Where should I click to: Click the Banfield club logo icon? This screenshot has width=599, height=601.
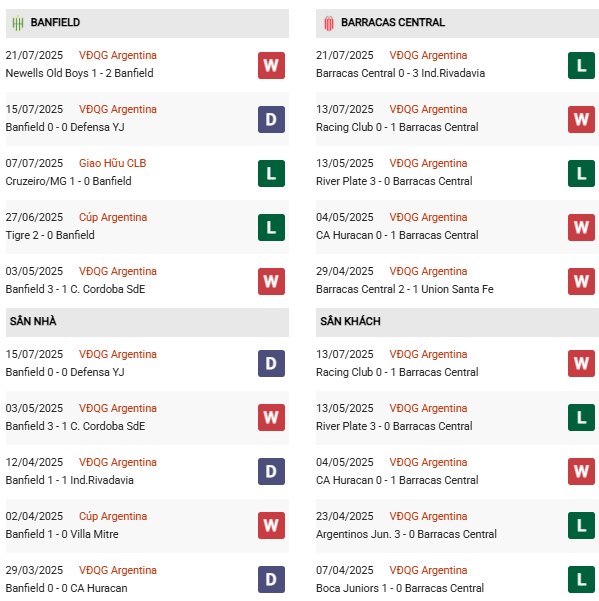pos(18,23)
